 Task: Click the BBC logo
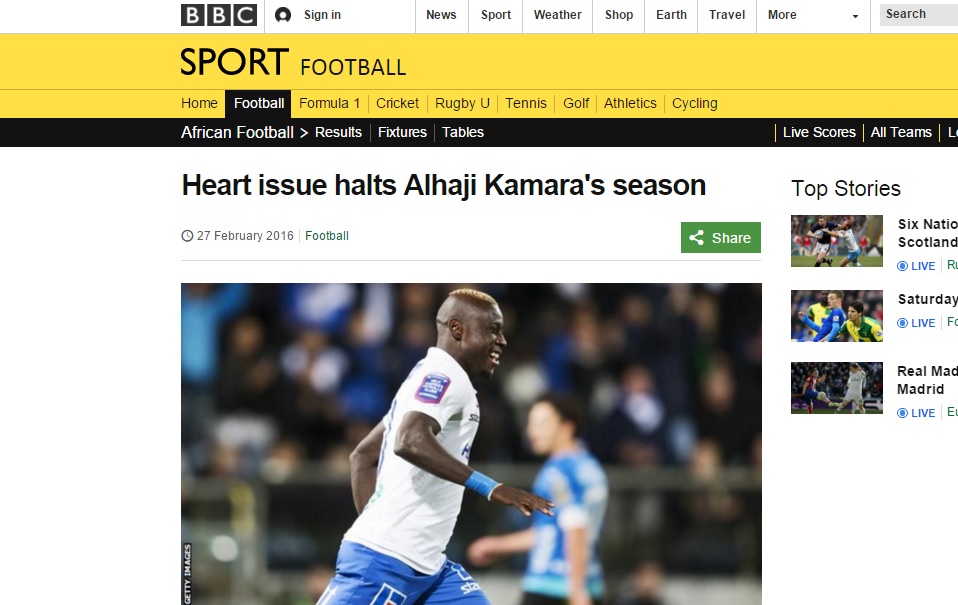pyautogui.click(x=219, y=15)
